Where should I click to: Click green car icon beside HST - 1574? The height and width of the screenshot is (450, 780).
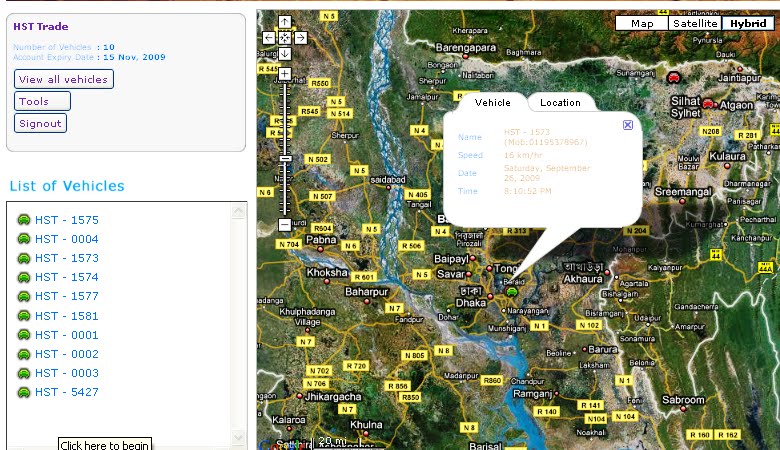coord(24,277)
